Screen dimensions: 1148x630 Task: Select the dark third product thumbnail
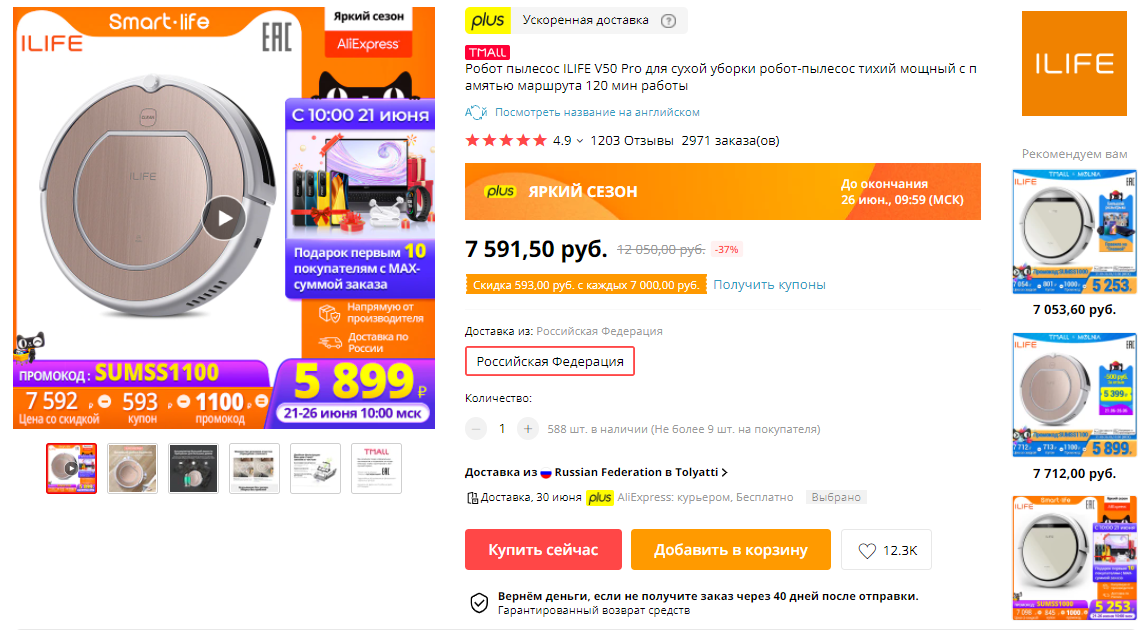(x=193, y=468)
